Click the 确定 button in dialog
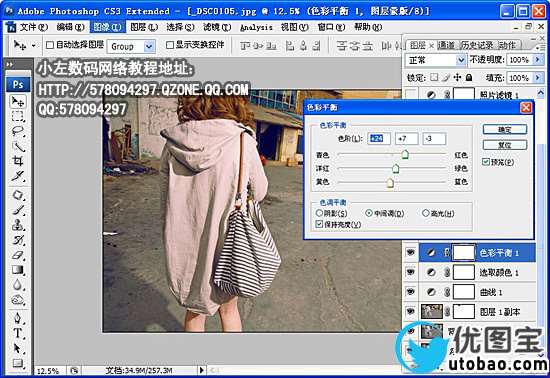This screenshot has width=550, height=378. point(505,129)
